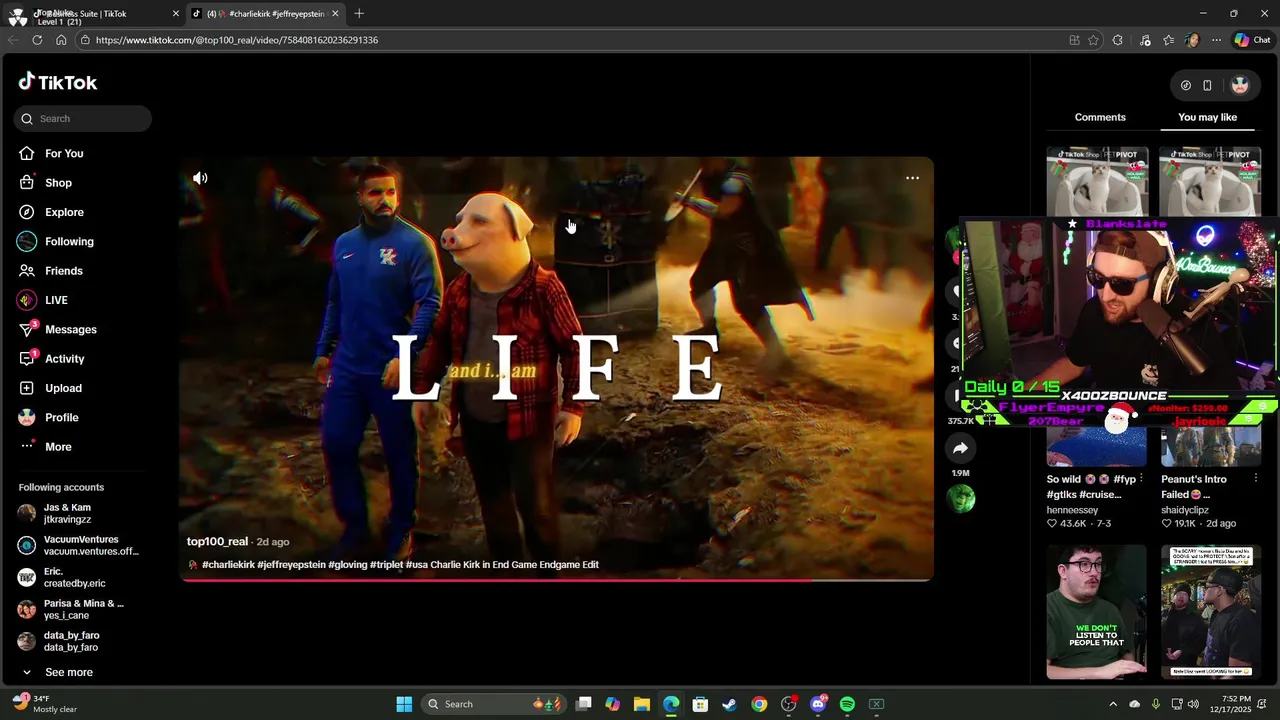Open Discord from the taskbar
Screen dimensions: 1280x720
(x=818, y=704)
